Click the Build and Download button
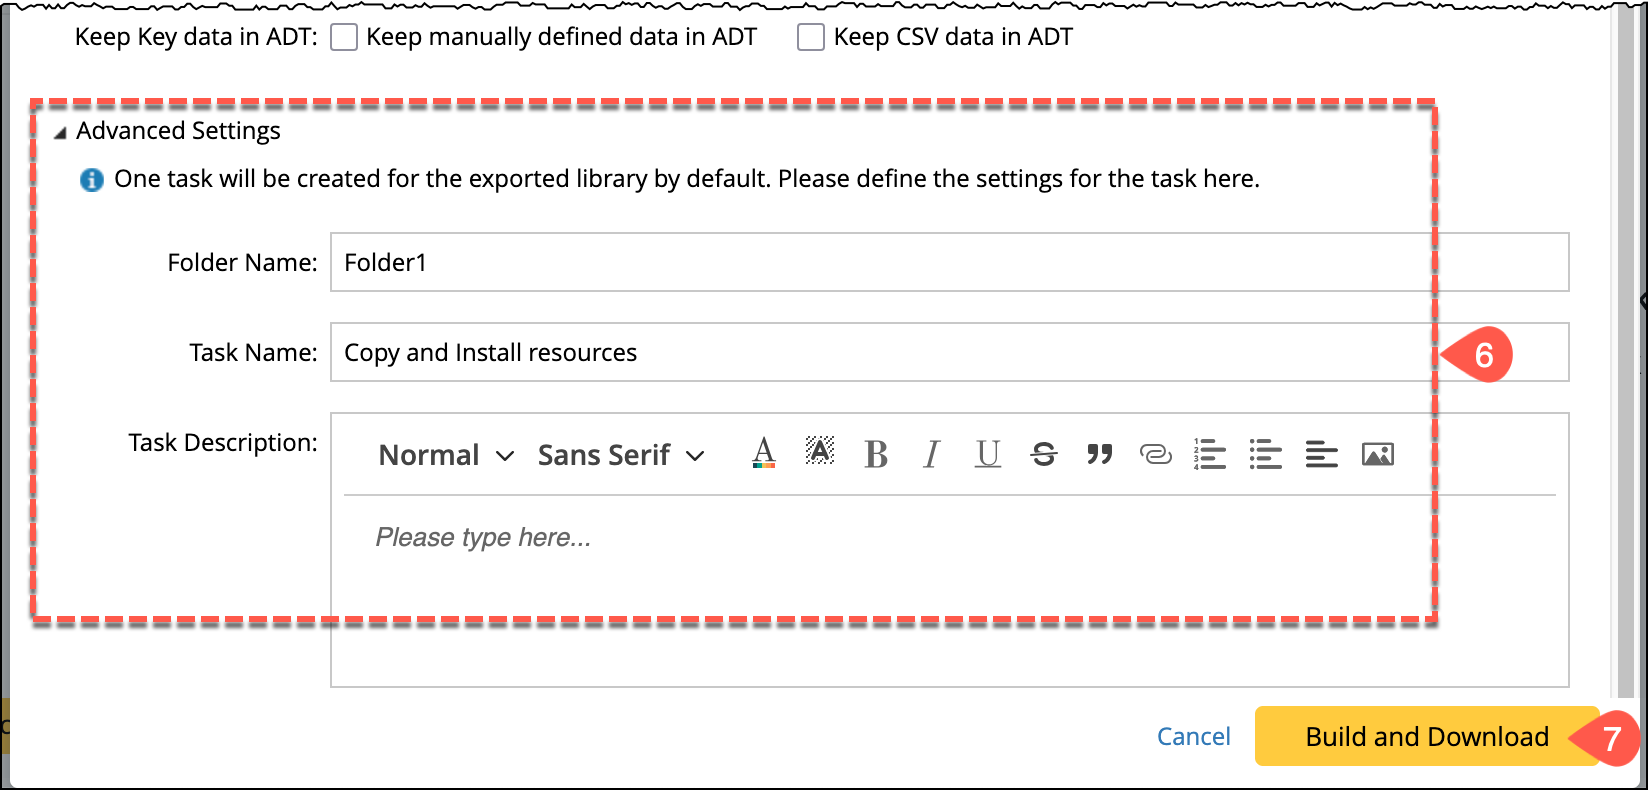Screen dimensions: 1648x790 tap(1426, 737)
